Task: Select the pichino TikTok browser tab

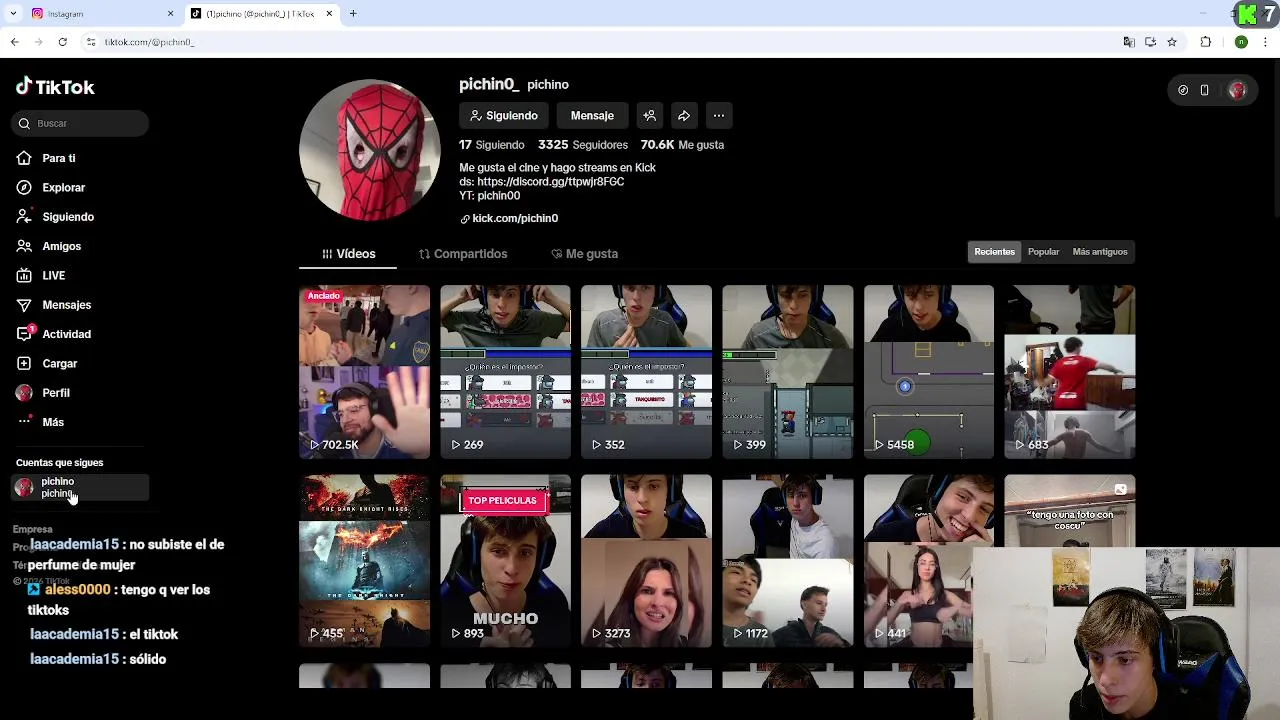Action: (x=262, y=14)
